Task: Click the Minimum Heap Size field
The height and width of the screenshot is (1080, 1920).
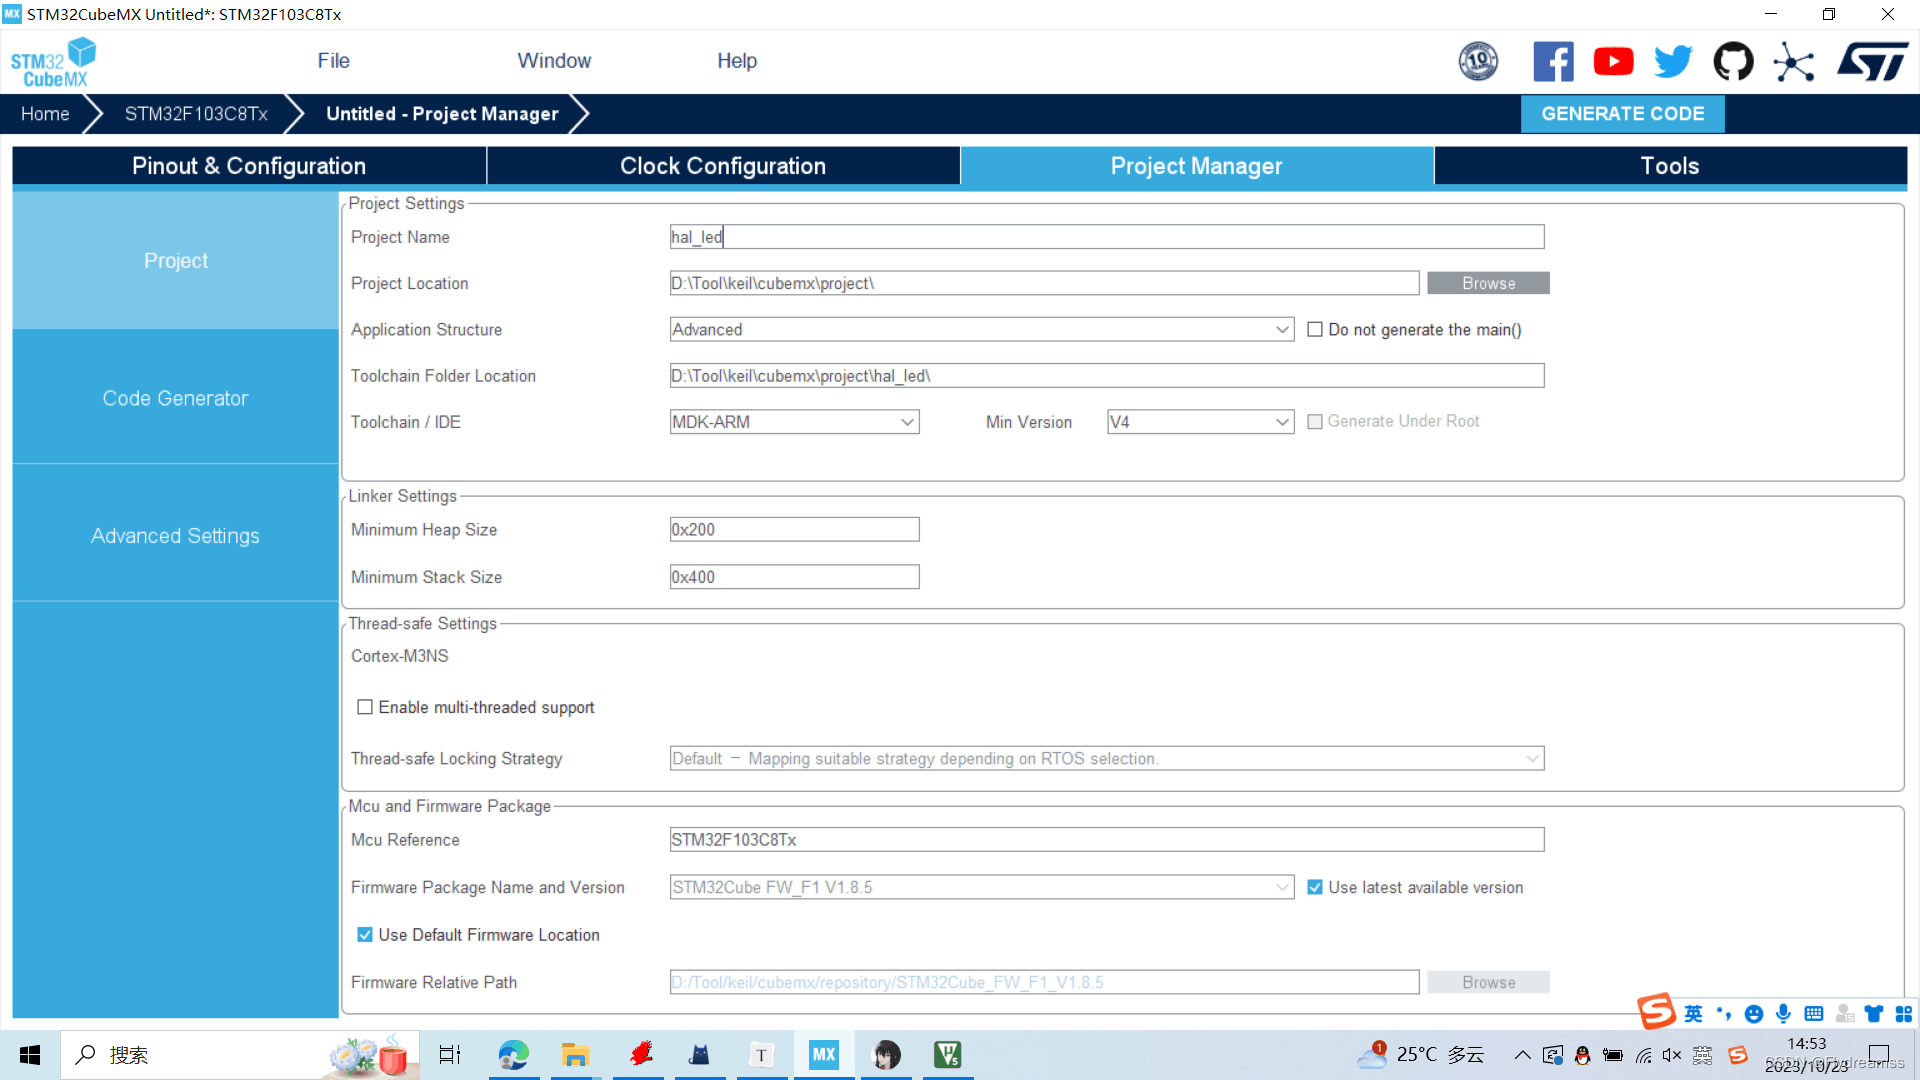Action: 794,529
